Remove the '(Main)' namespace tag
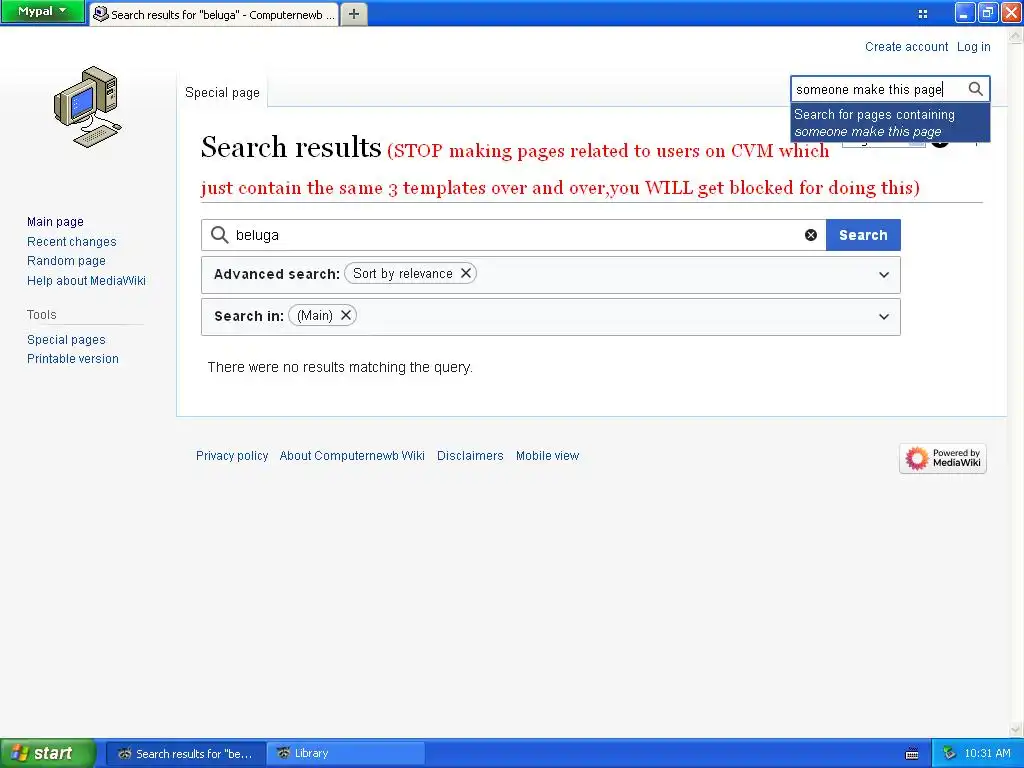 [345, 315]
